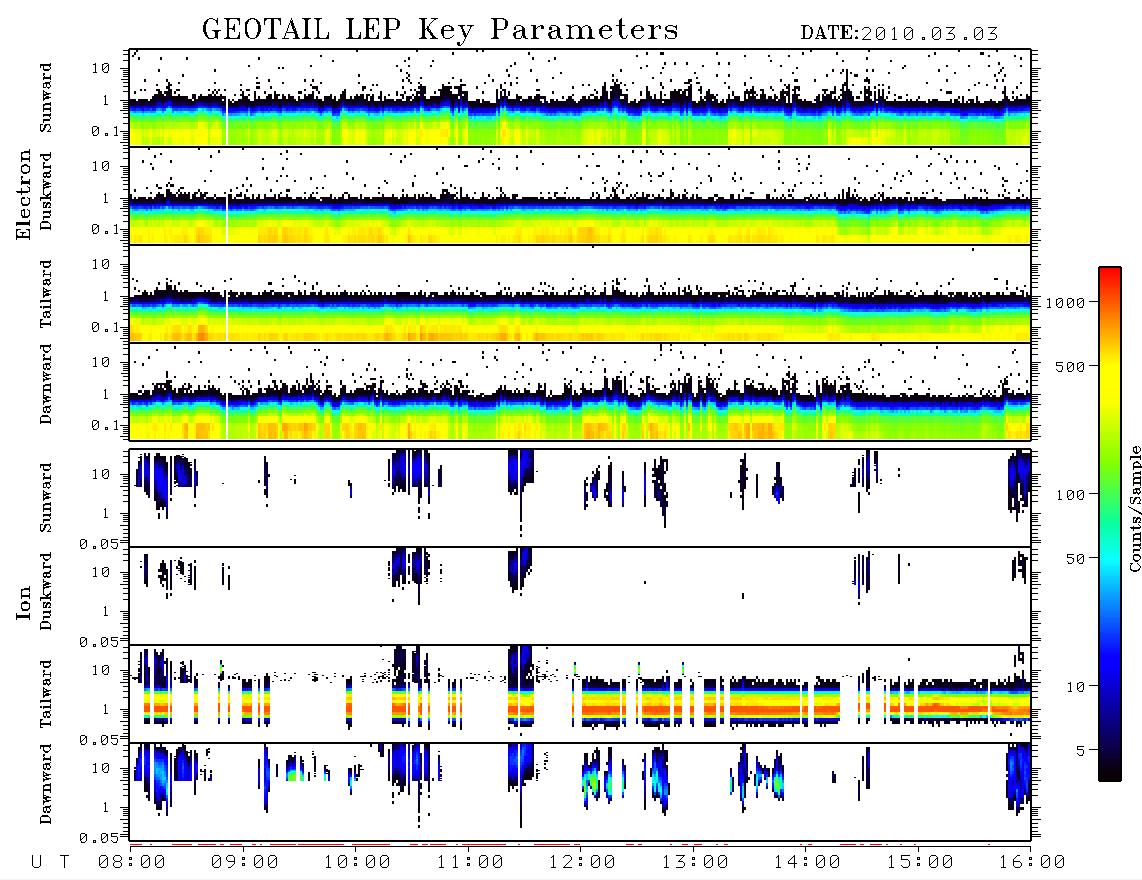Image resolution: width=1142 pixels, height=880 pixels.
Task: Click the Ion 'Dawnward' panel label
Action: point(46,785)
